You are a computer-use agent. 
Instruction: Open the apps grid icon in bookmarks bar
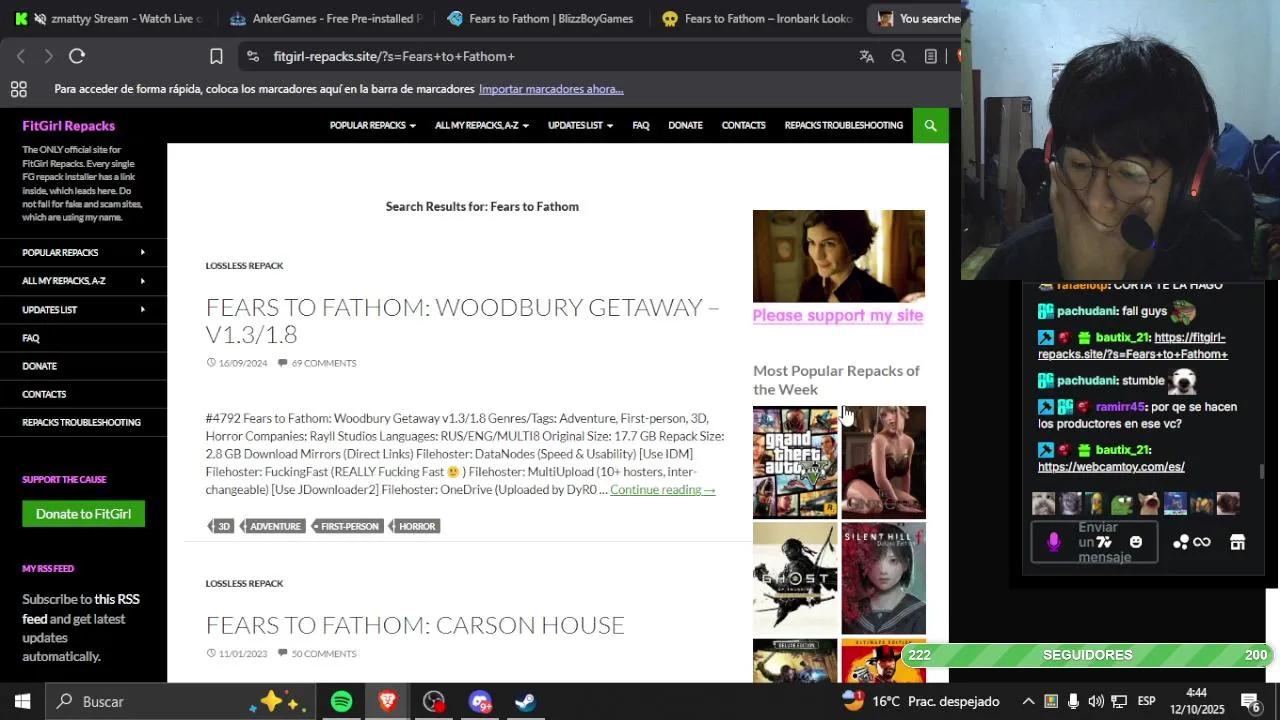19,89
